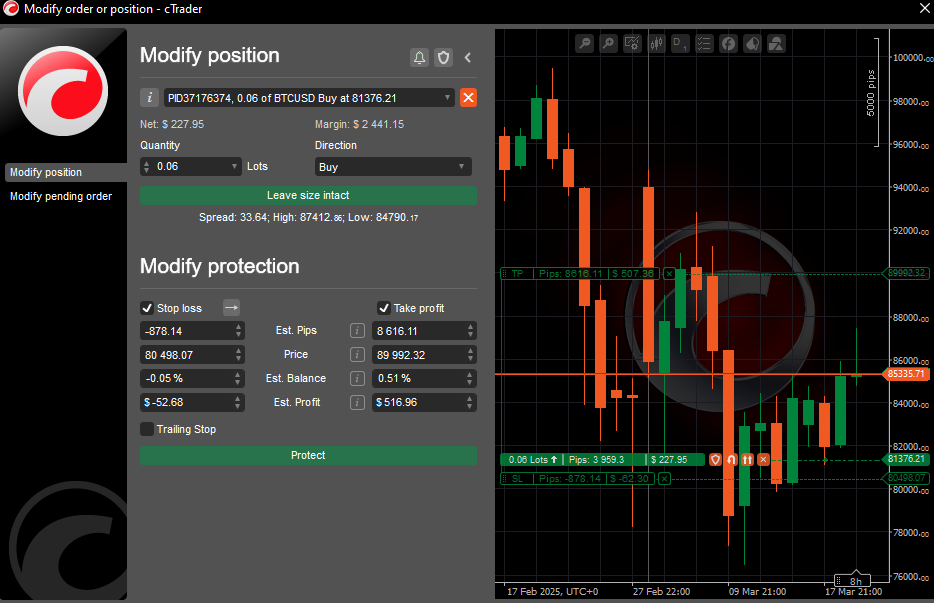Enable the Trailing Stop checkbox
The width and height of the screenshot is (934, 603).
(x=145, y=429)
